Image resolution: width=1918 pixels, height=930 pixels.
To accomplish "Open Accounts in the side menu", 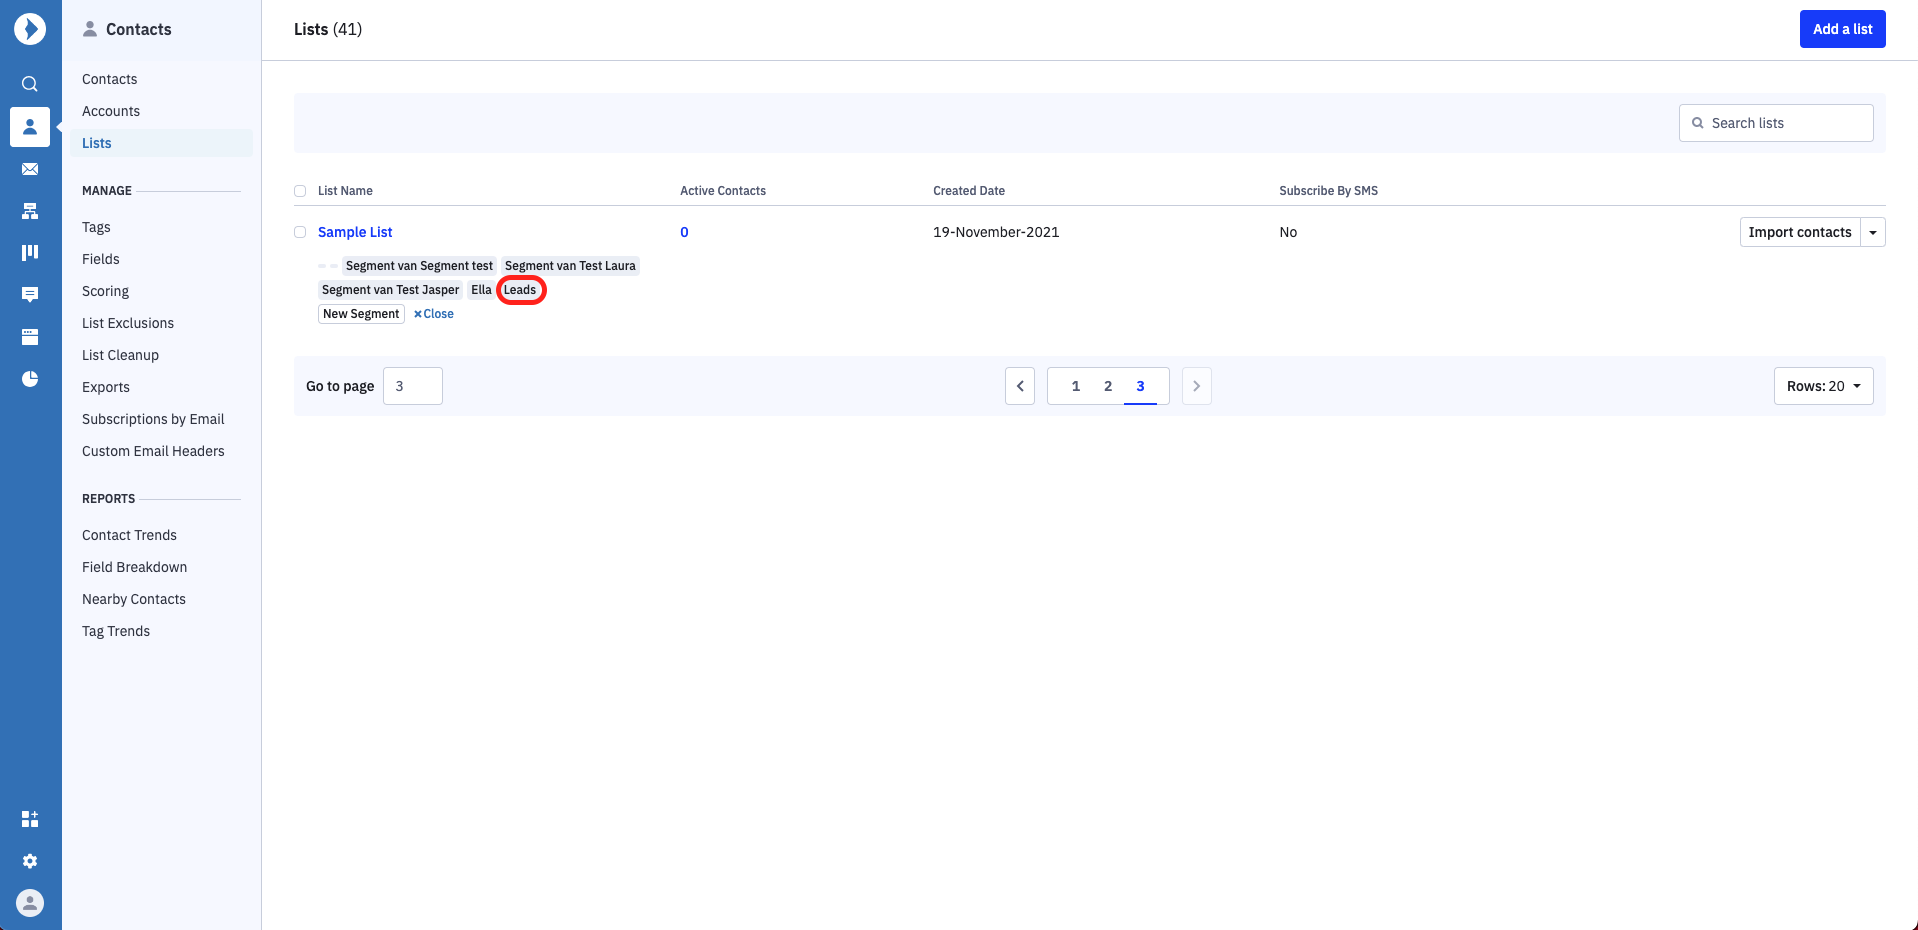I will 111,111.
